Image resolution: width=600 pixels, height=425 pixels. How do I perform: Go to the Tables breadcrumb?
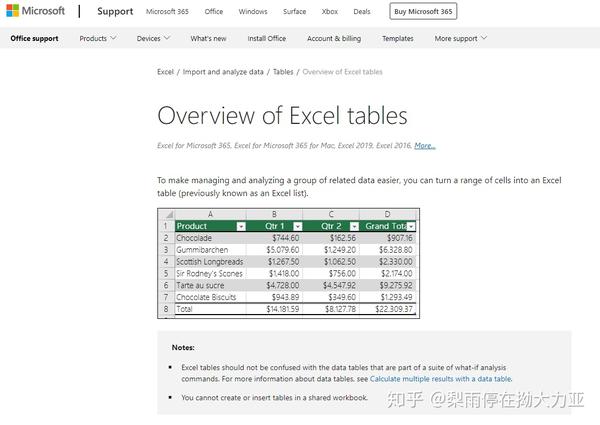tap(283, 72)
